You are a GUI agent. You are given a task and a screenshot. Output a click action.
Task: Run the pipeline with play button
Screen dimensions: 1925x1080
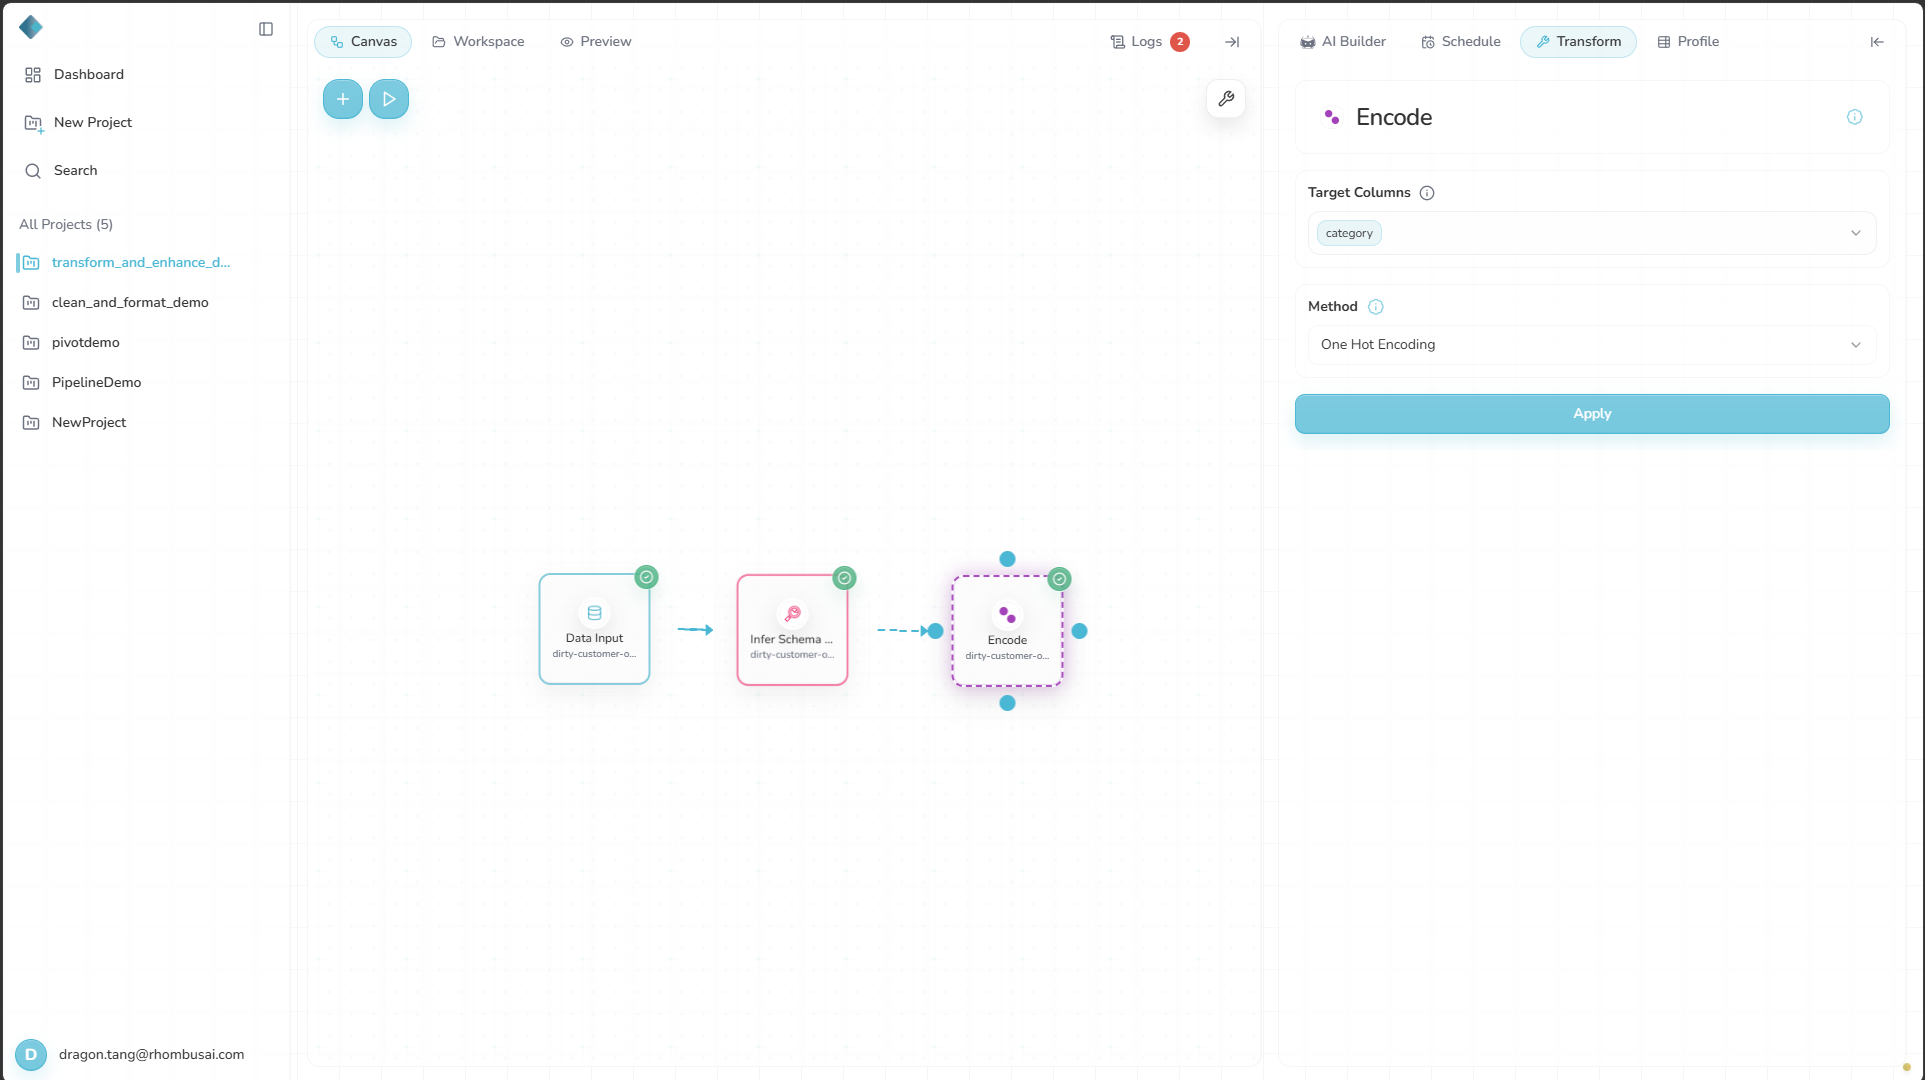point(389,99)
